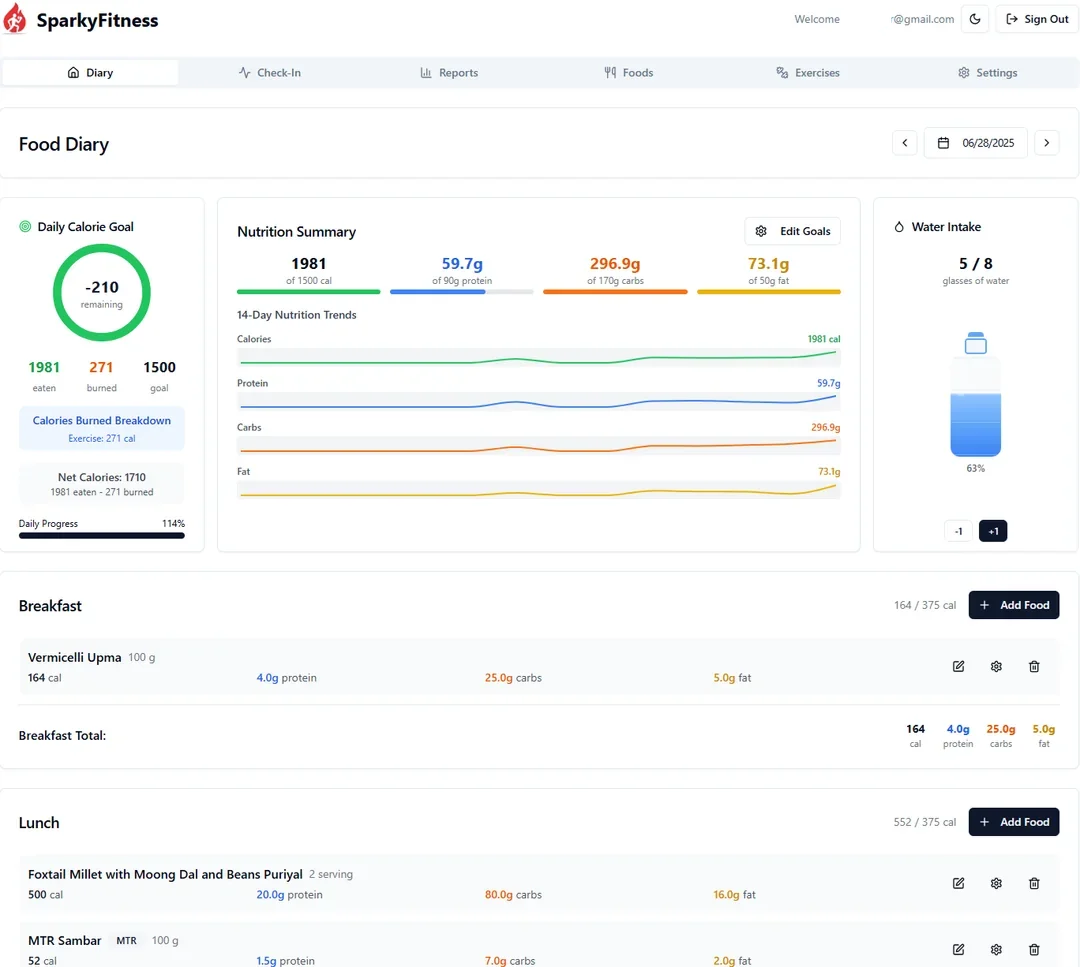
Task: Edit the Vermicelli Upma entry
Action: click(958, 667)
